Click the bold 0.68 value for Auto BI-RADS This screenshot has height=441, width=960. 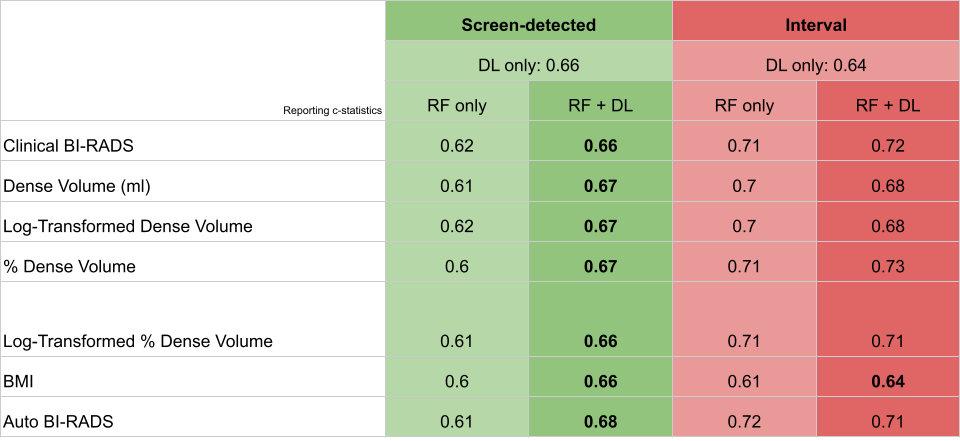coord(600,422)
